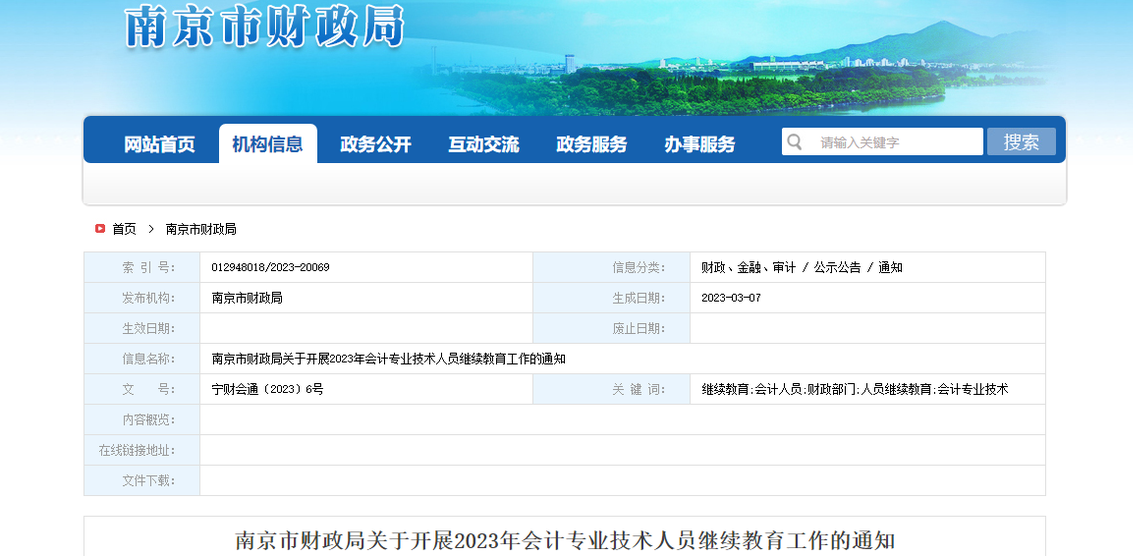Click the breadcrumb arrow separator after 首页
Screen dimensions: 1133x556
[x=151, y=229]
